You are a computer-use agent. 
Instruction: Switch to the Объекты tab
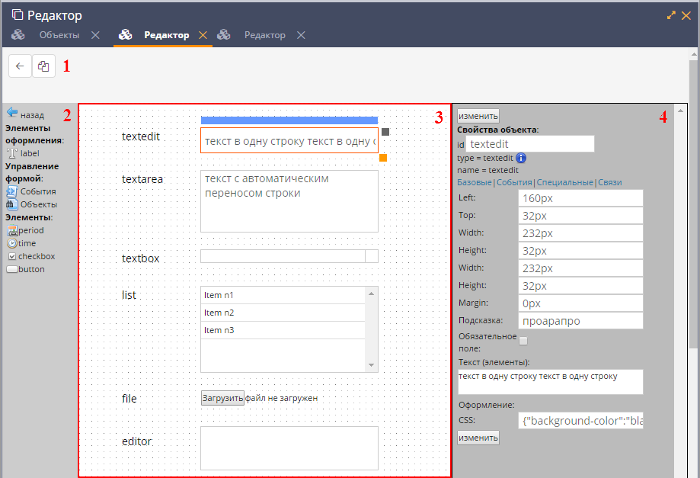click(59, 35)
